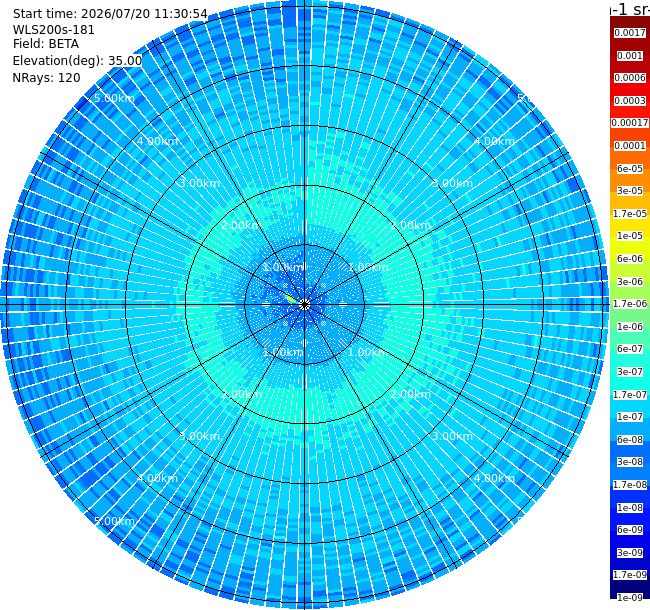This screenshot has width=650, height=610.
Task: Select the WLS200s-181 instrument label
Action: (53, 30)
